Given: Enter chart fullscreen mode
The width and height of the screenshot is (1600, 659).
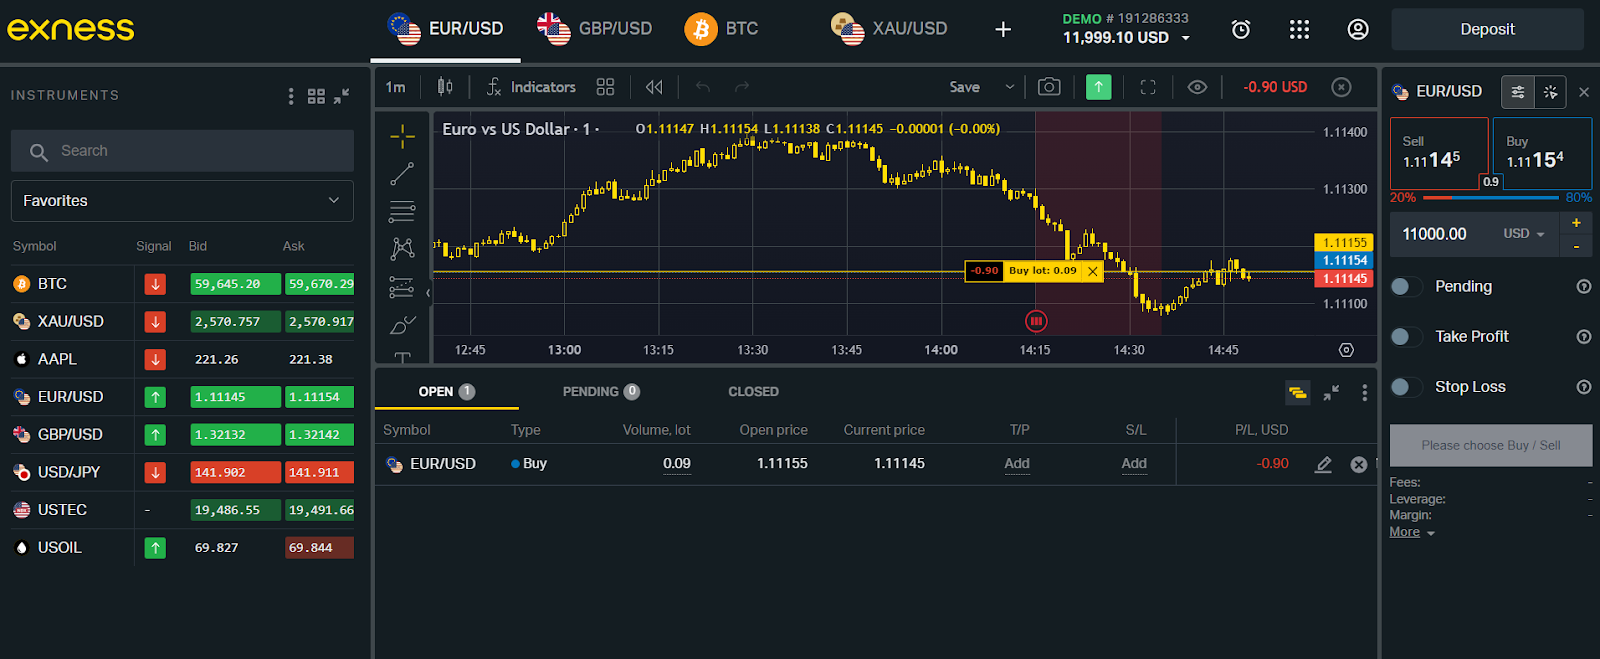Looking at the screenshot, I should coord(1148,87).
